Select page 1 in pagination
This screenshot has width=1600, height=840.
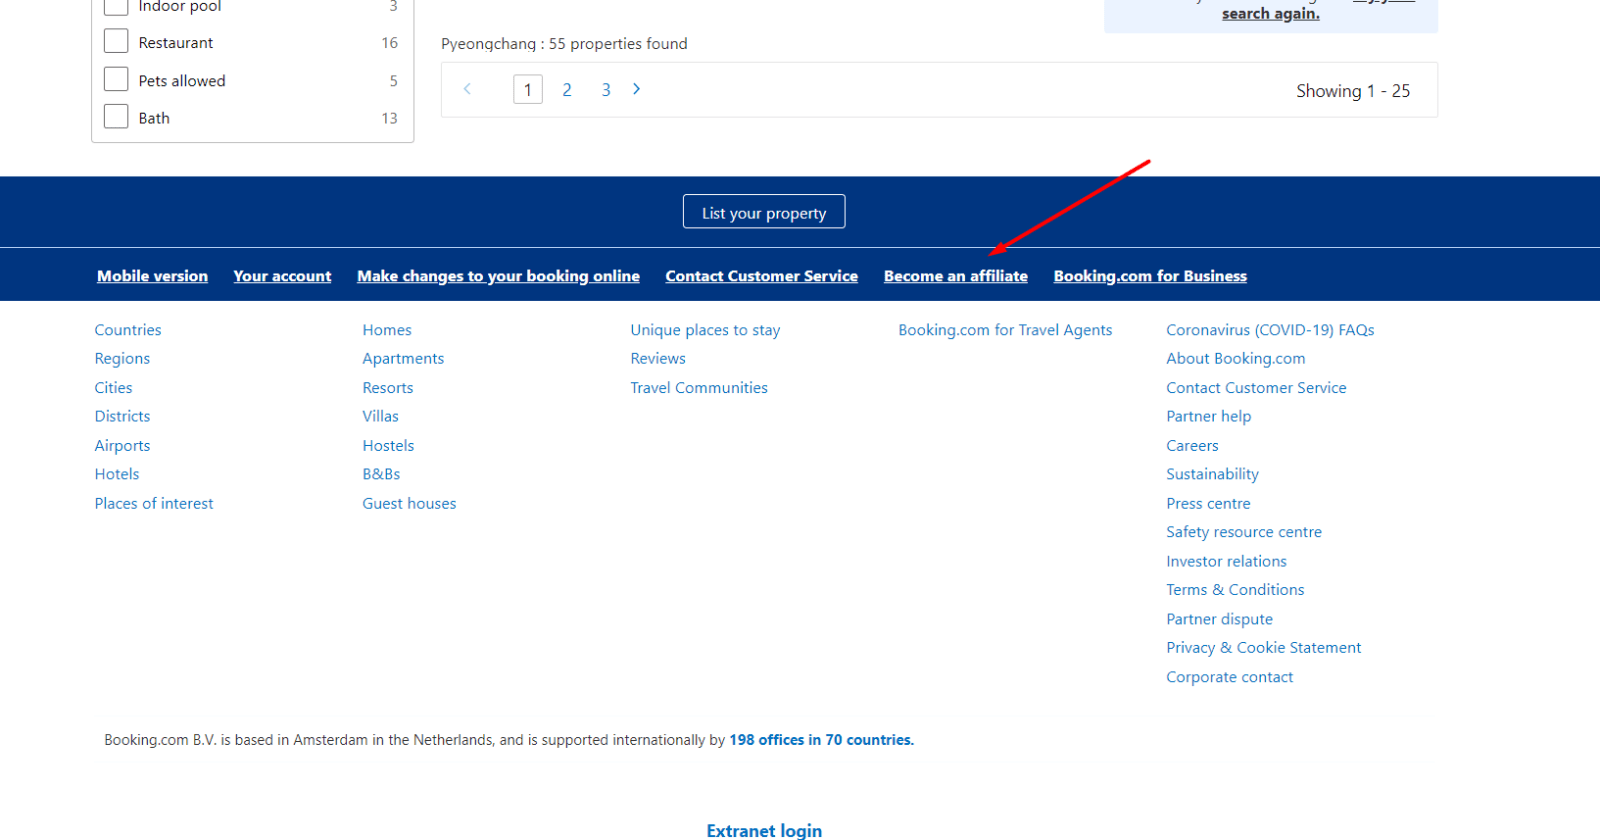coord(528,90)
